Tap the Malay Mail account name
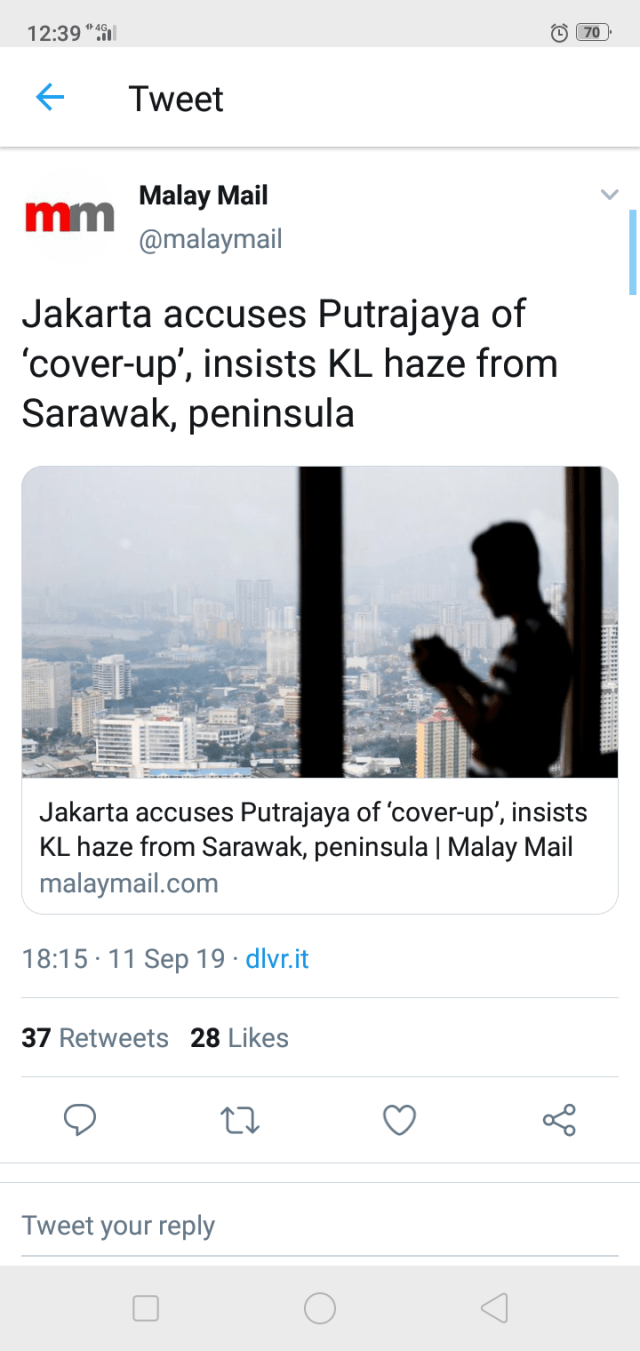 click(203, 195)
